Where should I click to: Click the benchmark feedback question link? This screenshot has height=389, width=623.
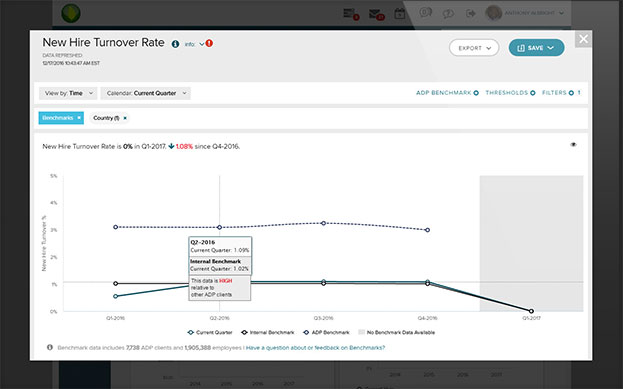tap(315, 348)
